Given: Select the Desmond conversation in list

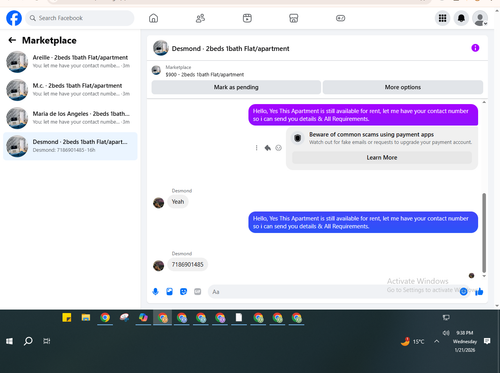Looking at the screenshot, I should (x=70, y=146).
